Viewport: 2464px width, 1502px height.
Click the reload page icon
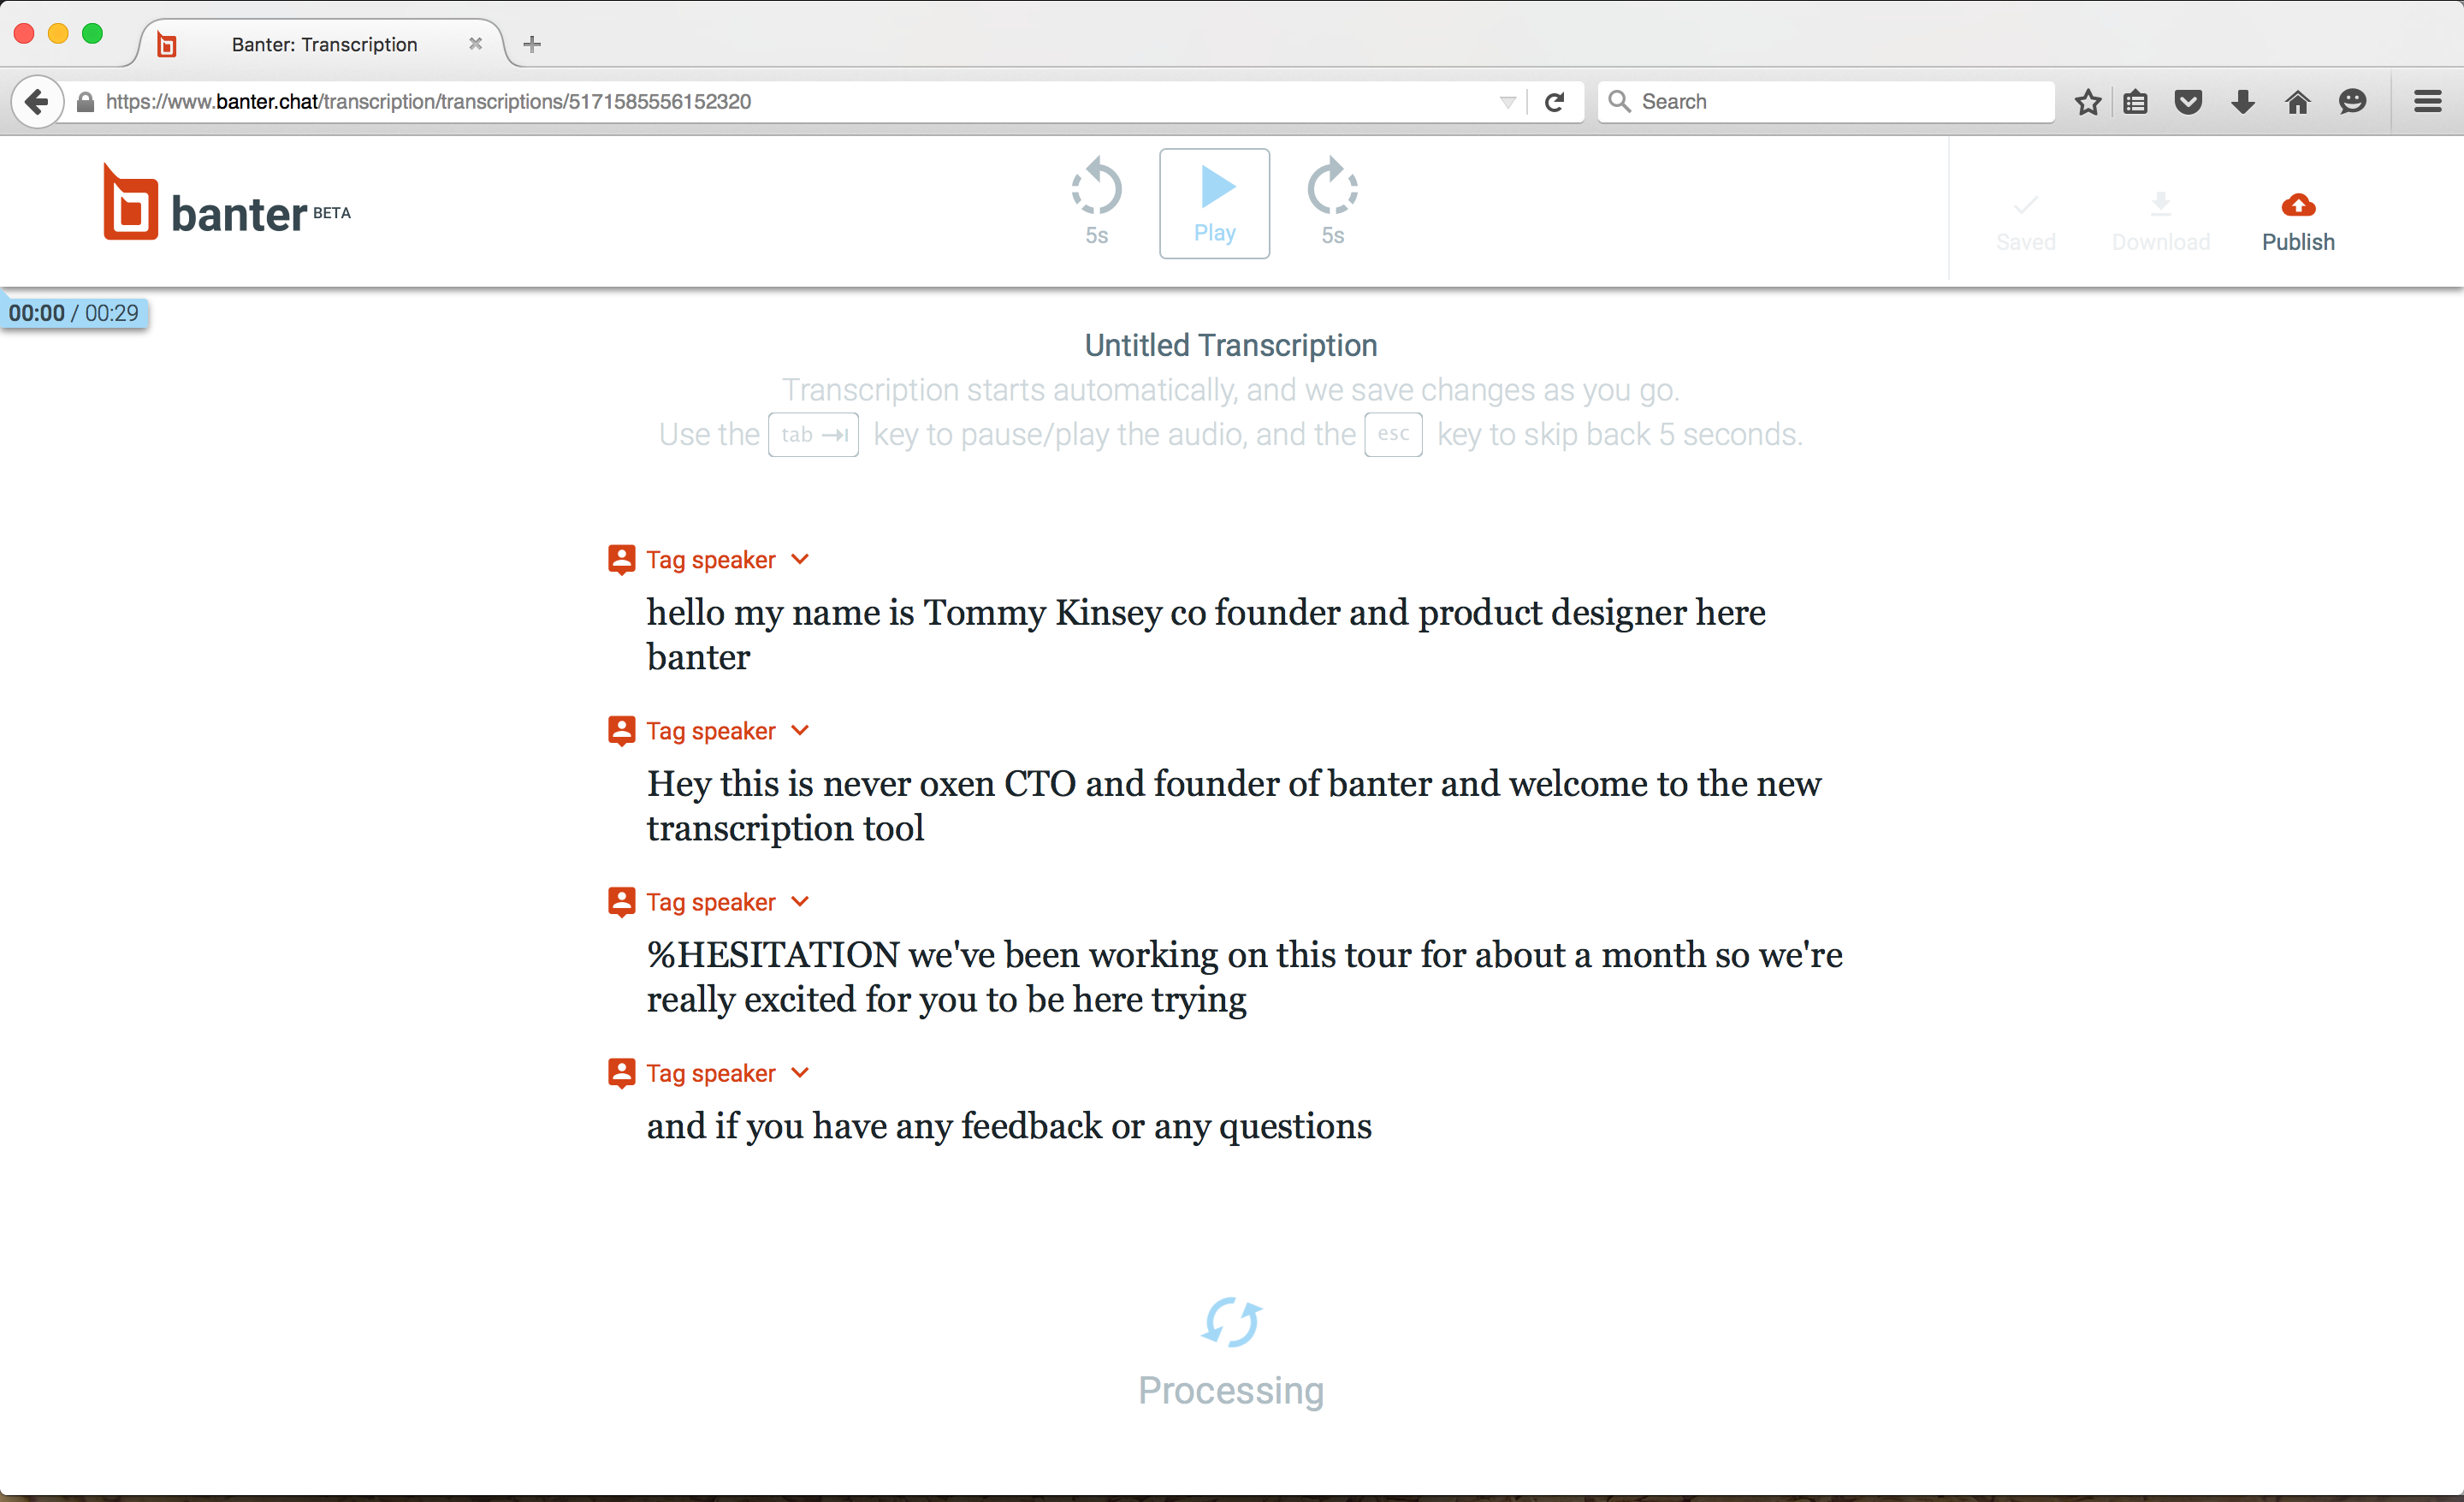coord(1554,102)
